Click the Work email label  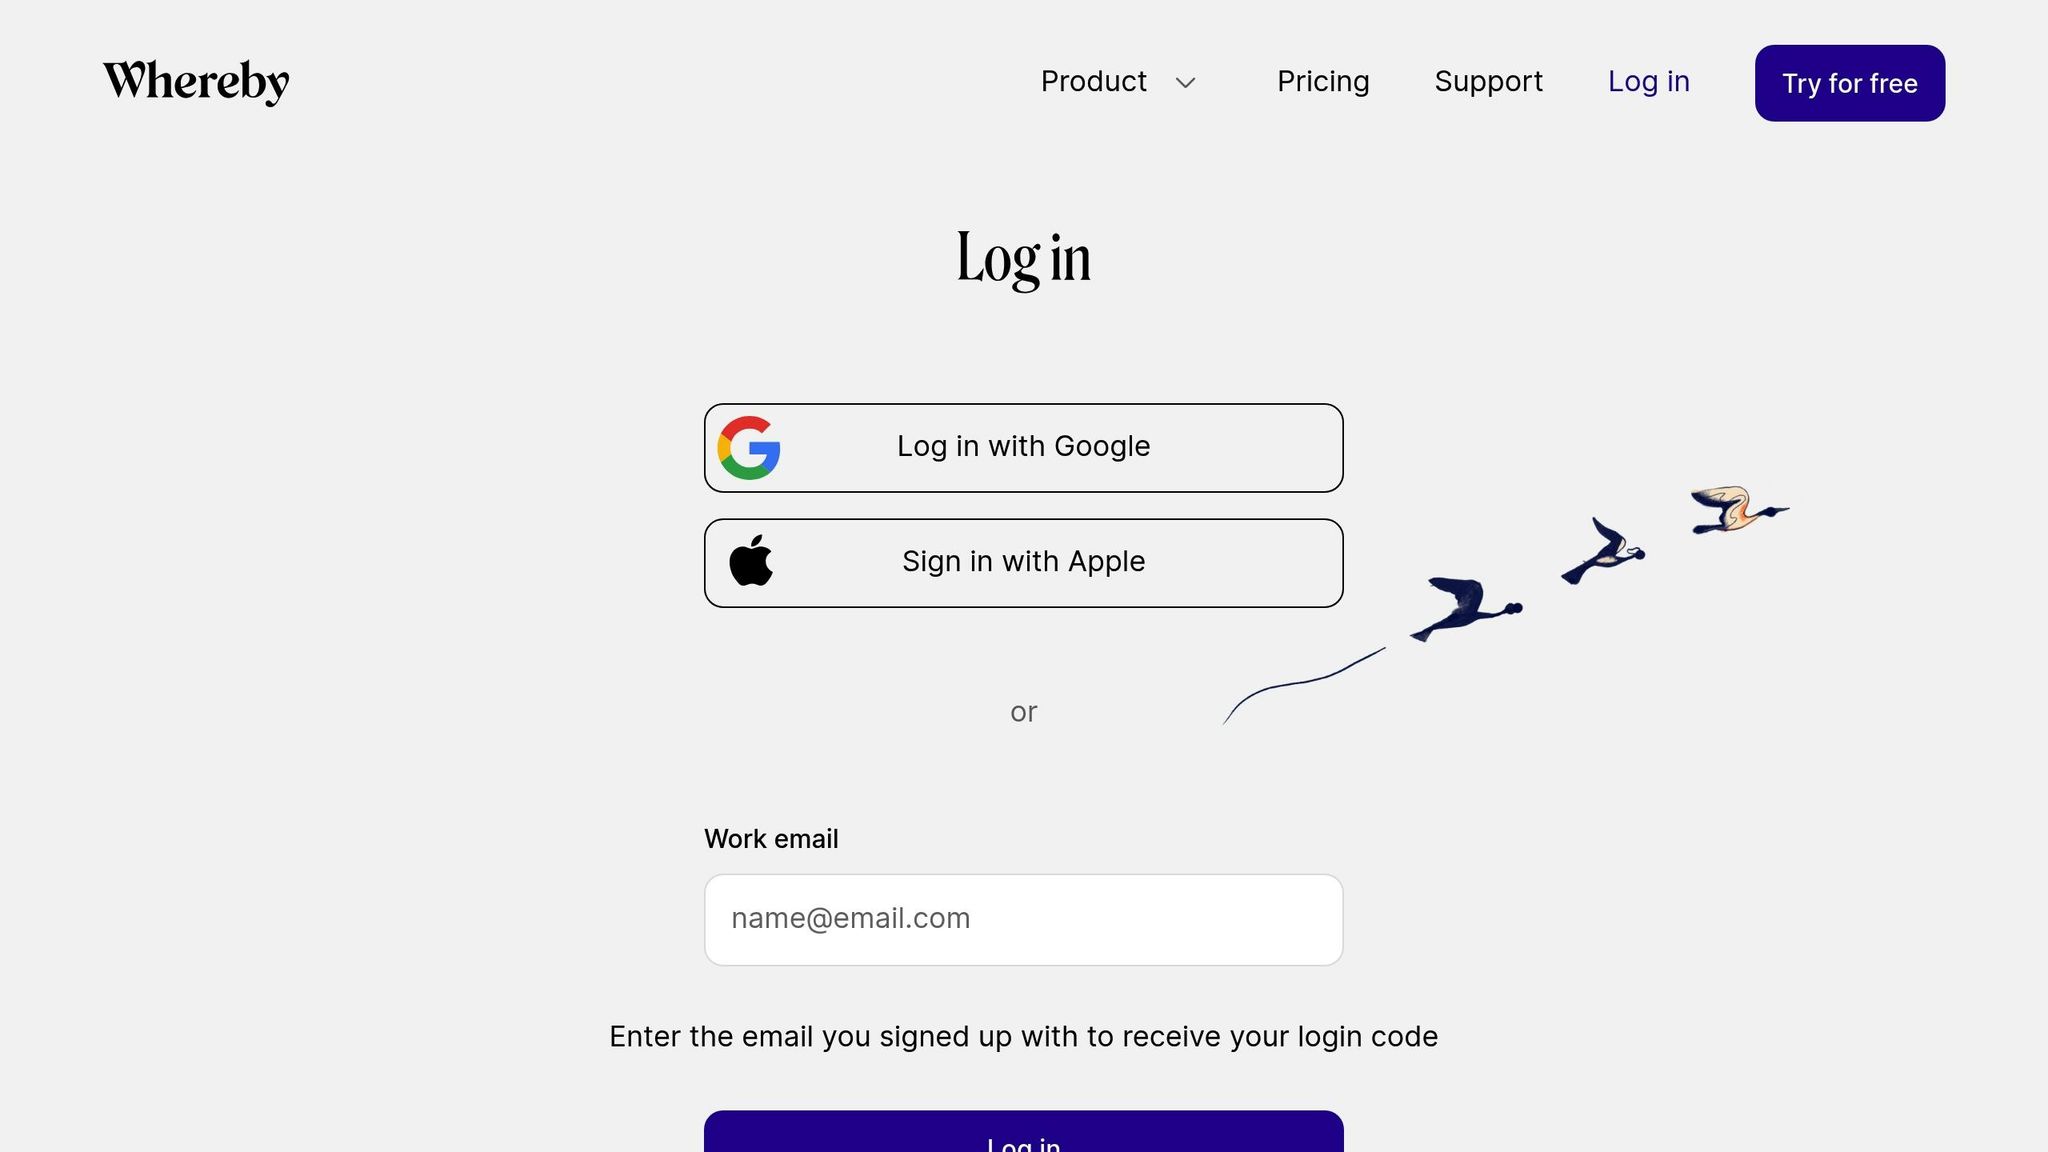pos(771,839)
